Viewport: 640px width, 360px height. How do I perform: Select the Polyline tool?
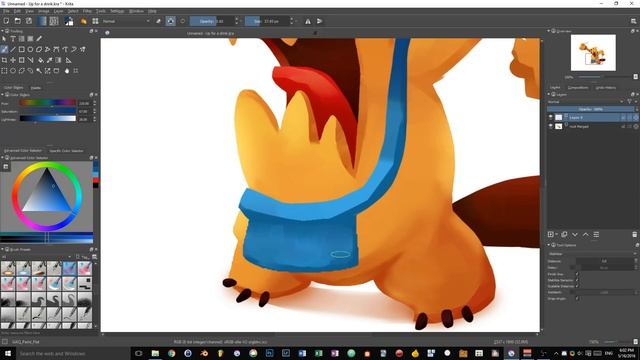pyautogui.click(x=47, y=49)
